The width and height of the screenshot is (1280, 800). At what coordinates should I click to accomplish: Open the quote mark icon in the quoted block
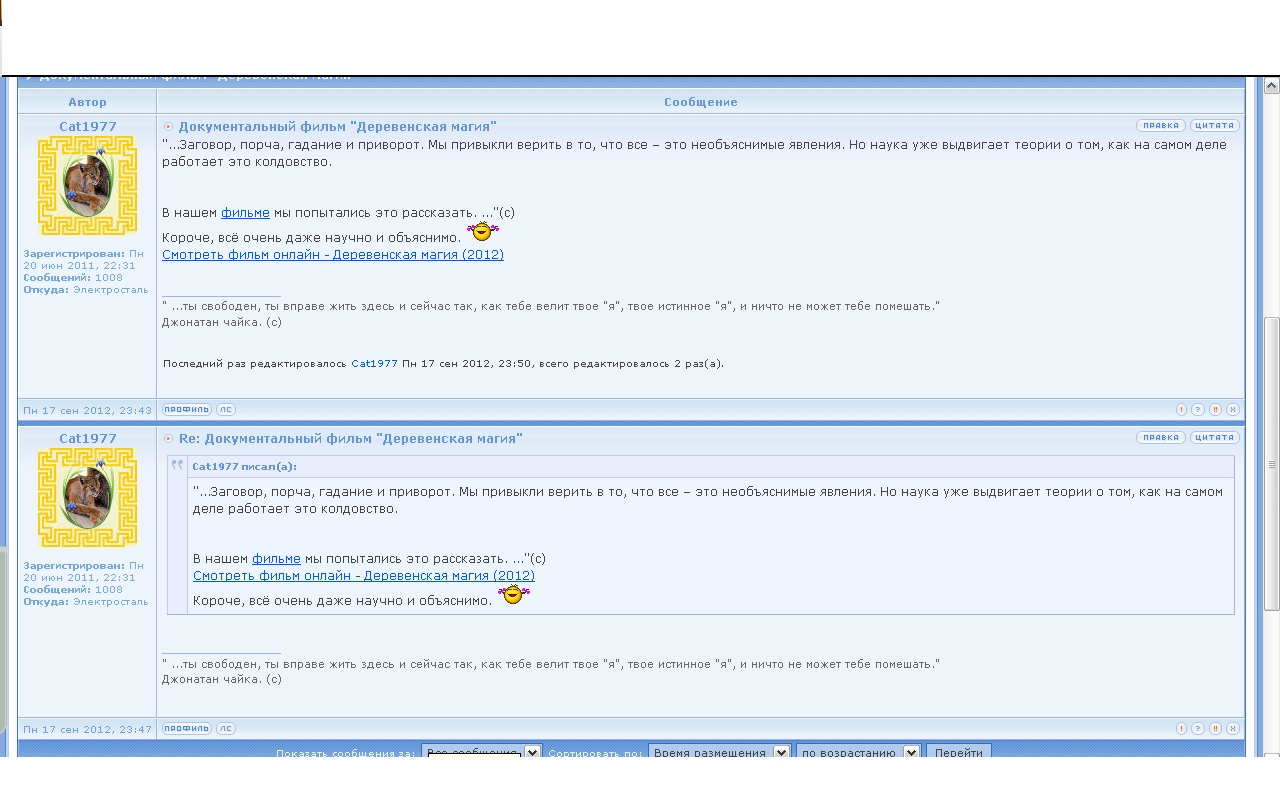(178, 465)
